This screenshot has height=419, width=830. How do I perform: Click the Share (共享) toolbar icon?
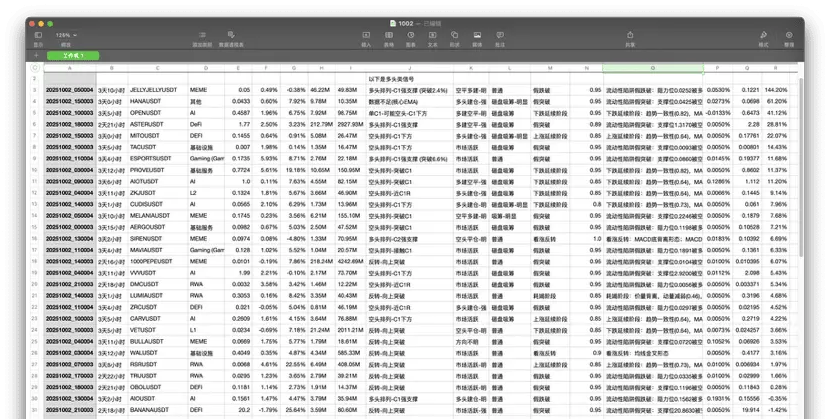click(630, 35)
